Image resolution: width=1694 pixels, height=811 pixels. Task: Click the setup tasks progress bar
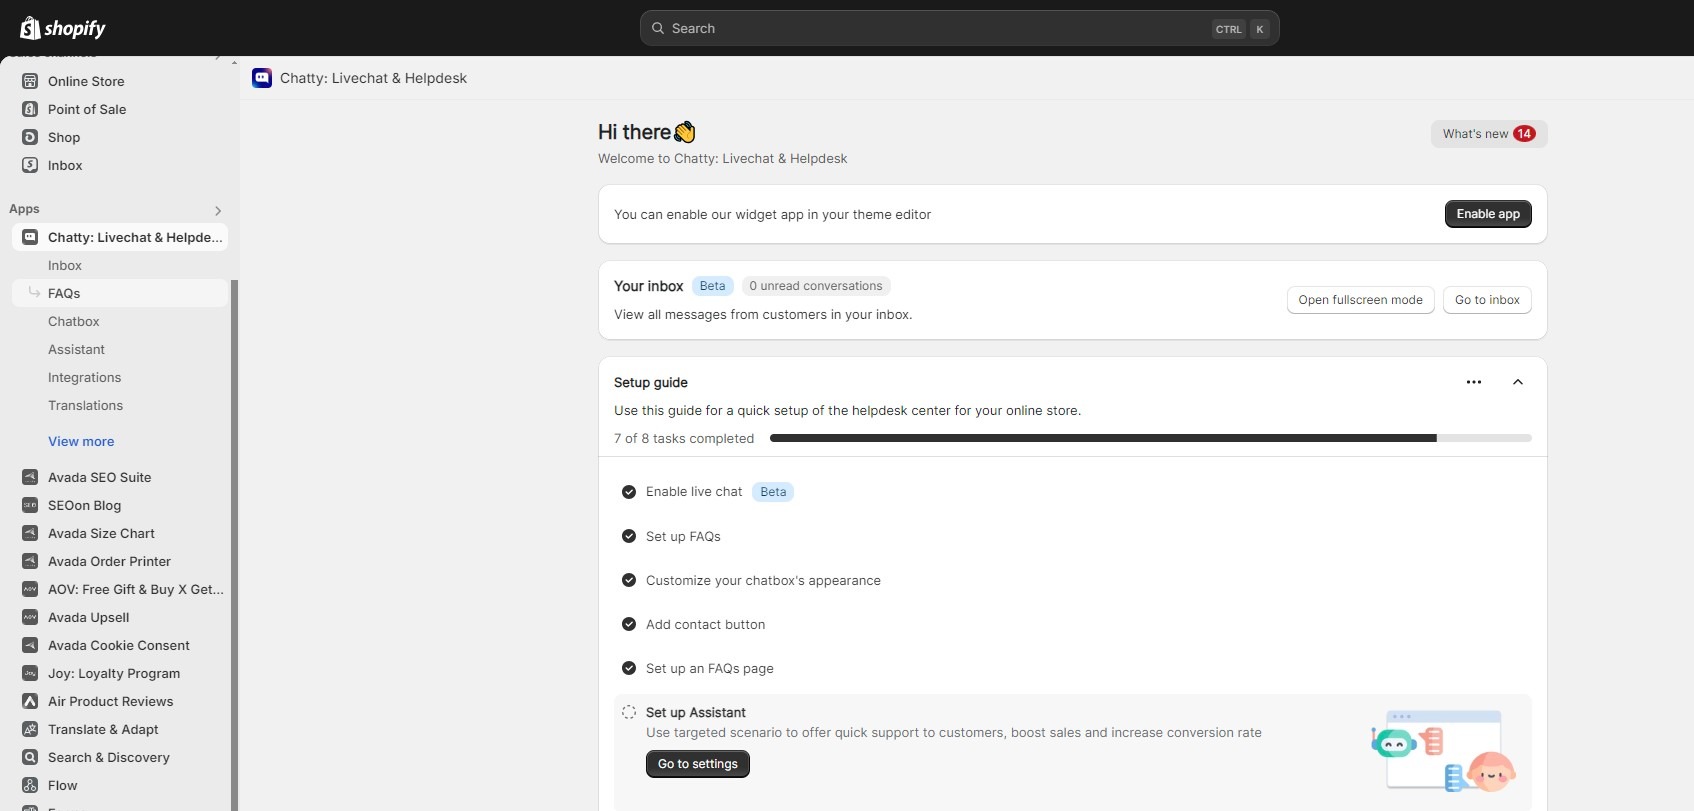tap(1150, 438)
